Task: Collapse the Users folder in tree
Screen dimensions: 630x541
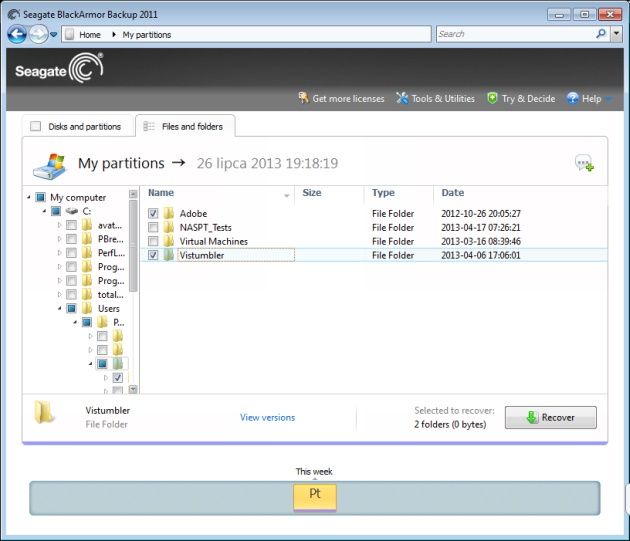Action: coord(59,309)
